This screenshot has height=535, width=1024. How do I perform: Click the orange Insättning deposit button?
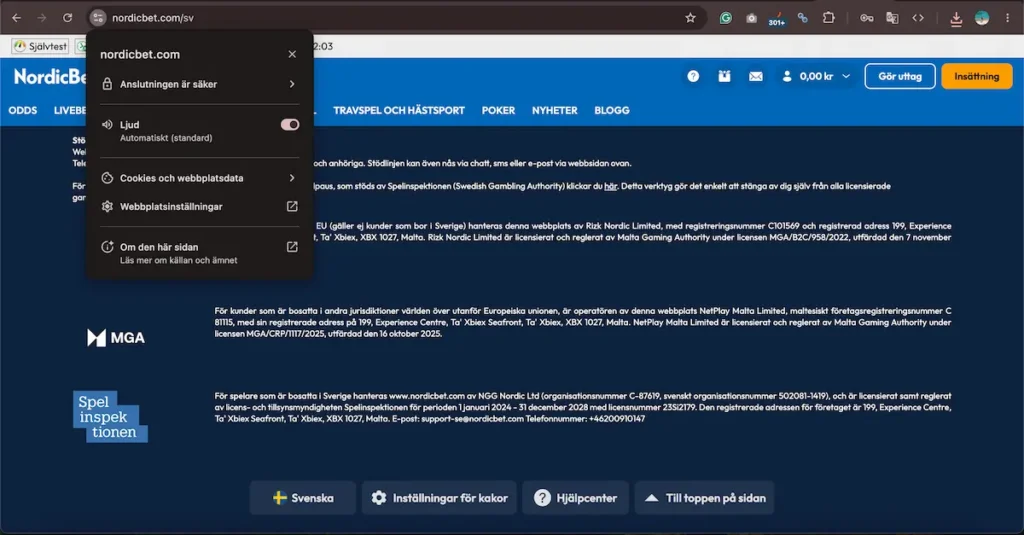click(977, 76)
